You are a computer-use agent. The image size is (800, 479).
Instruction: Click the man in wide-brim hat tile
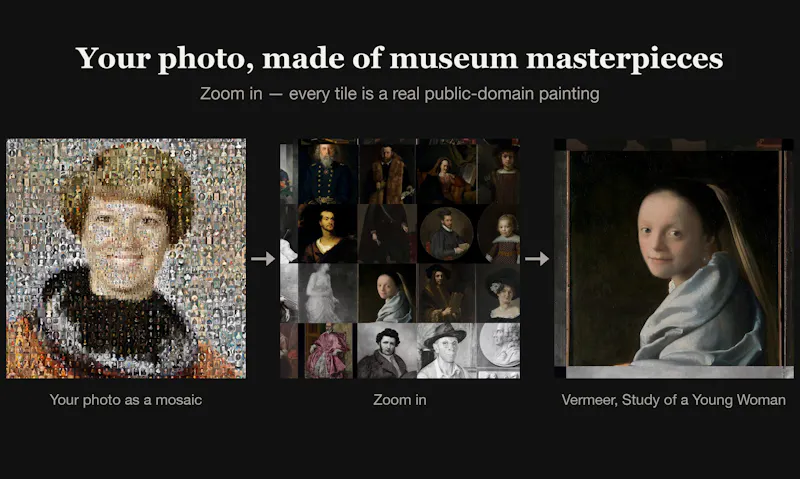[446, 351]
